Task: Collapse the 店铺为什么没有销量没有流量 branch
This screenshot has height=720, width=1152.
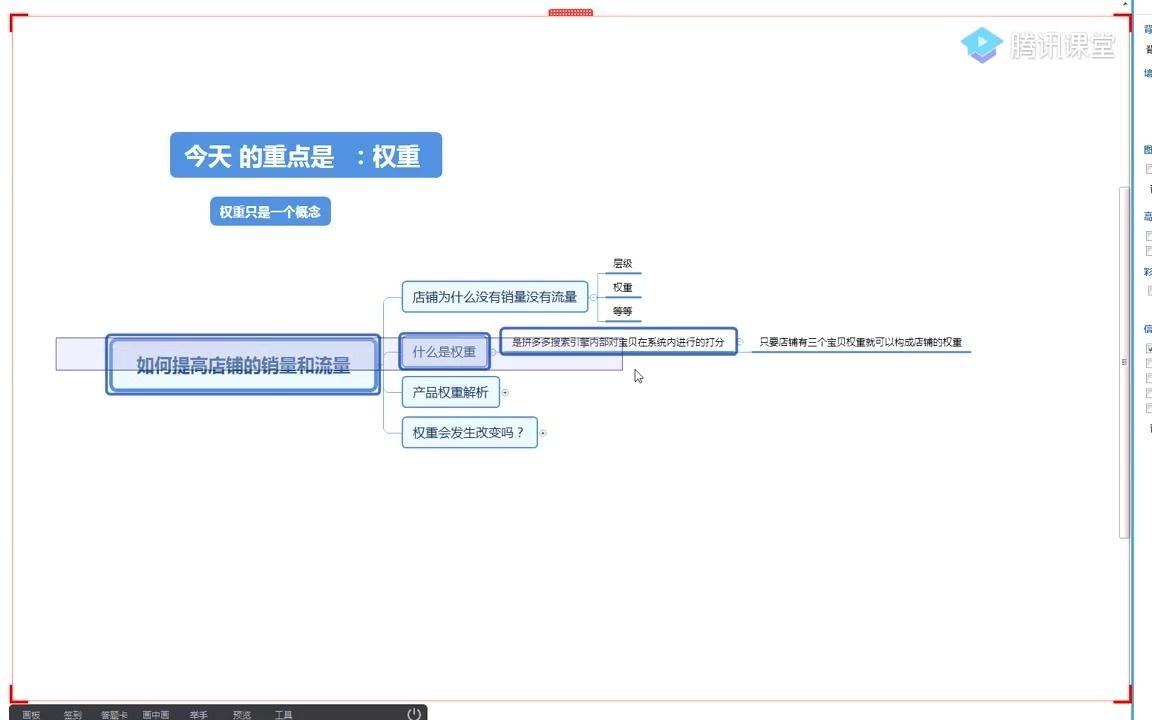Action: 594,298
